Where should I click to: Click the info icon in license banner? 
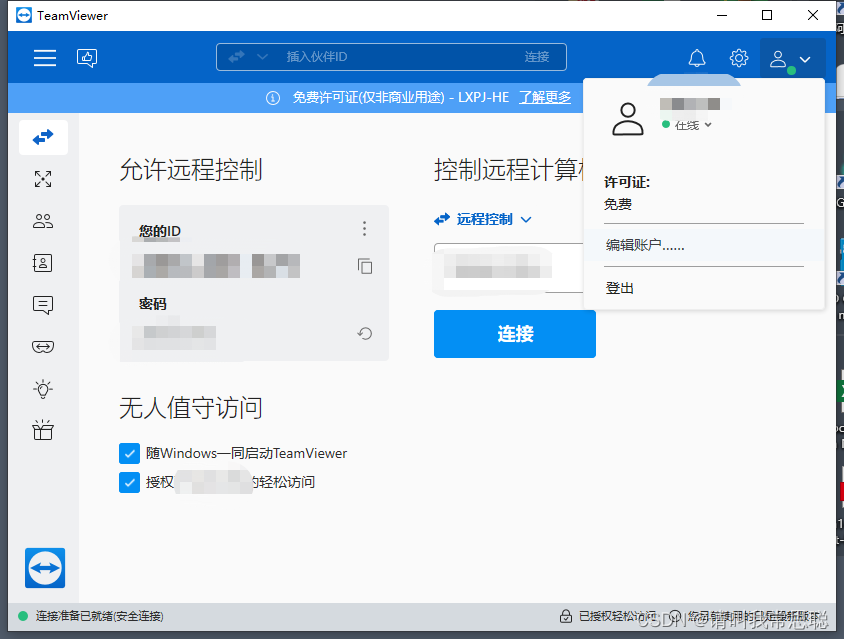pyautogui.click(x=273, y=98)
